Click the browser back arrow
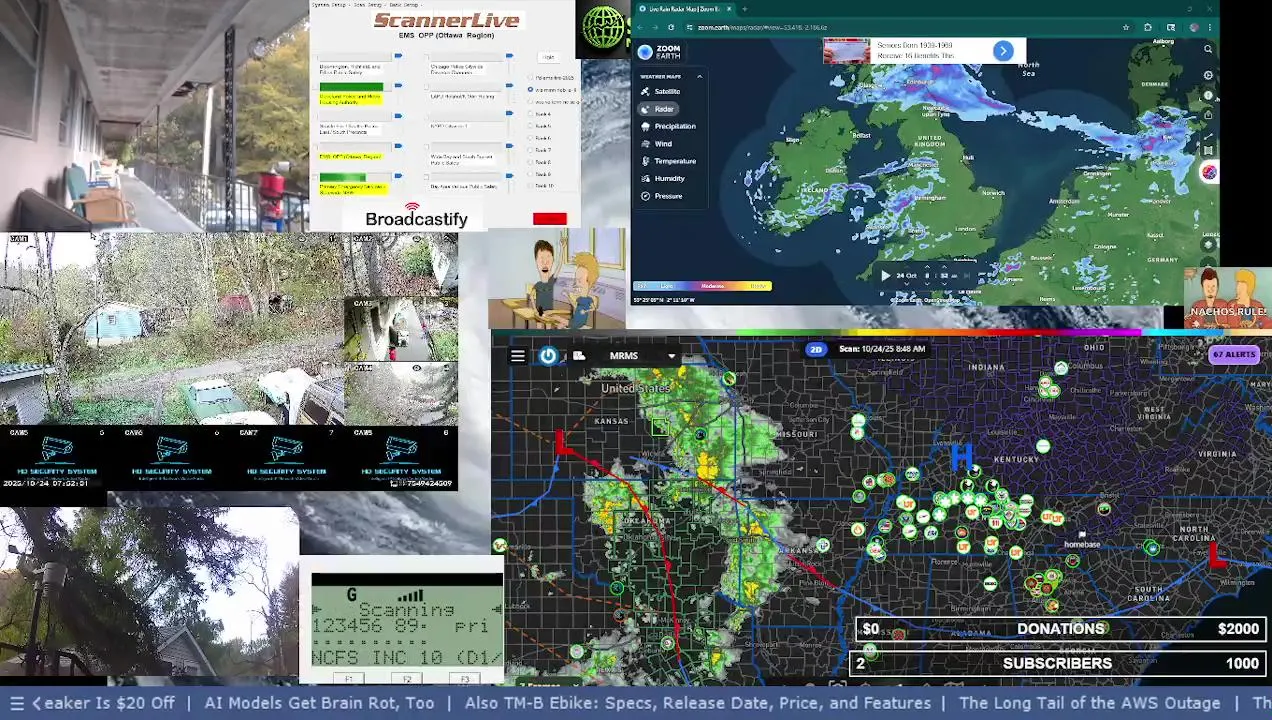Image resolution: width=1272 pixels, height=720 pixels. 642,27
